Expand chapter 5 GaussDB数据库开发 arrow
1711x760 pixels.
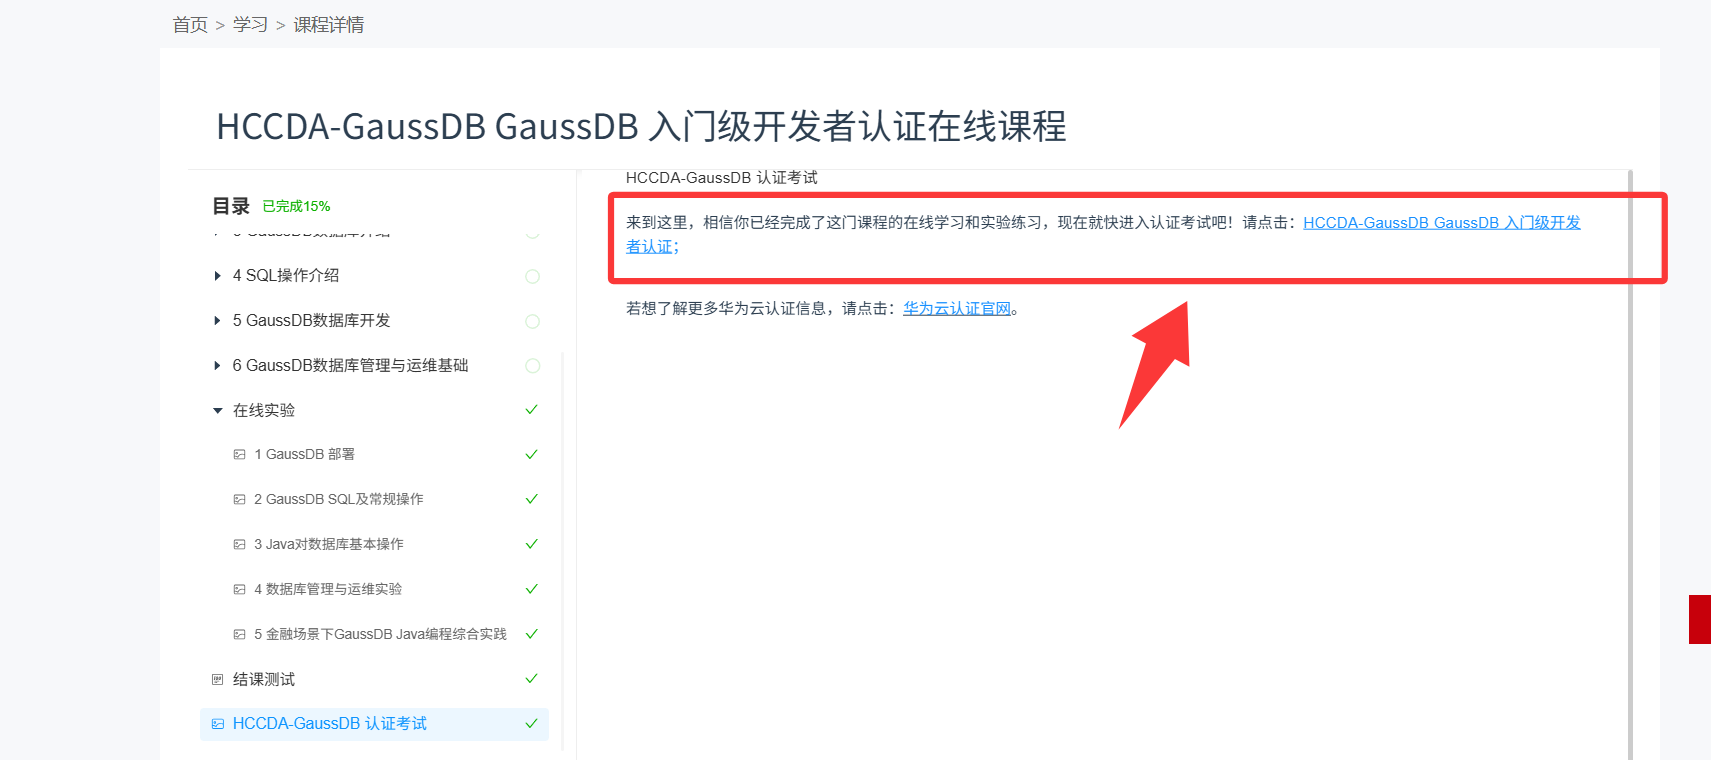(x=217, y=321)
